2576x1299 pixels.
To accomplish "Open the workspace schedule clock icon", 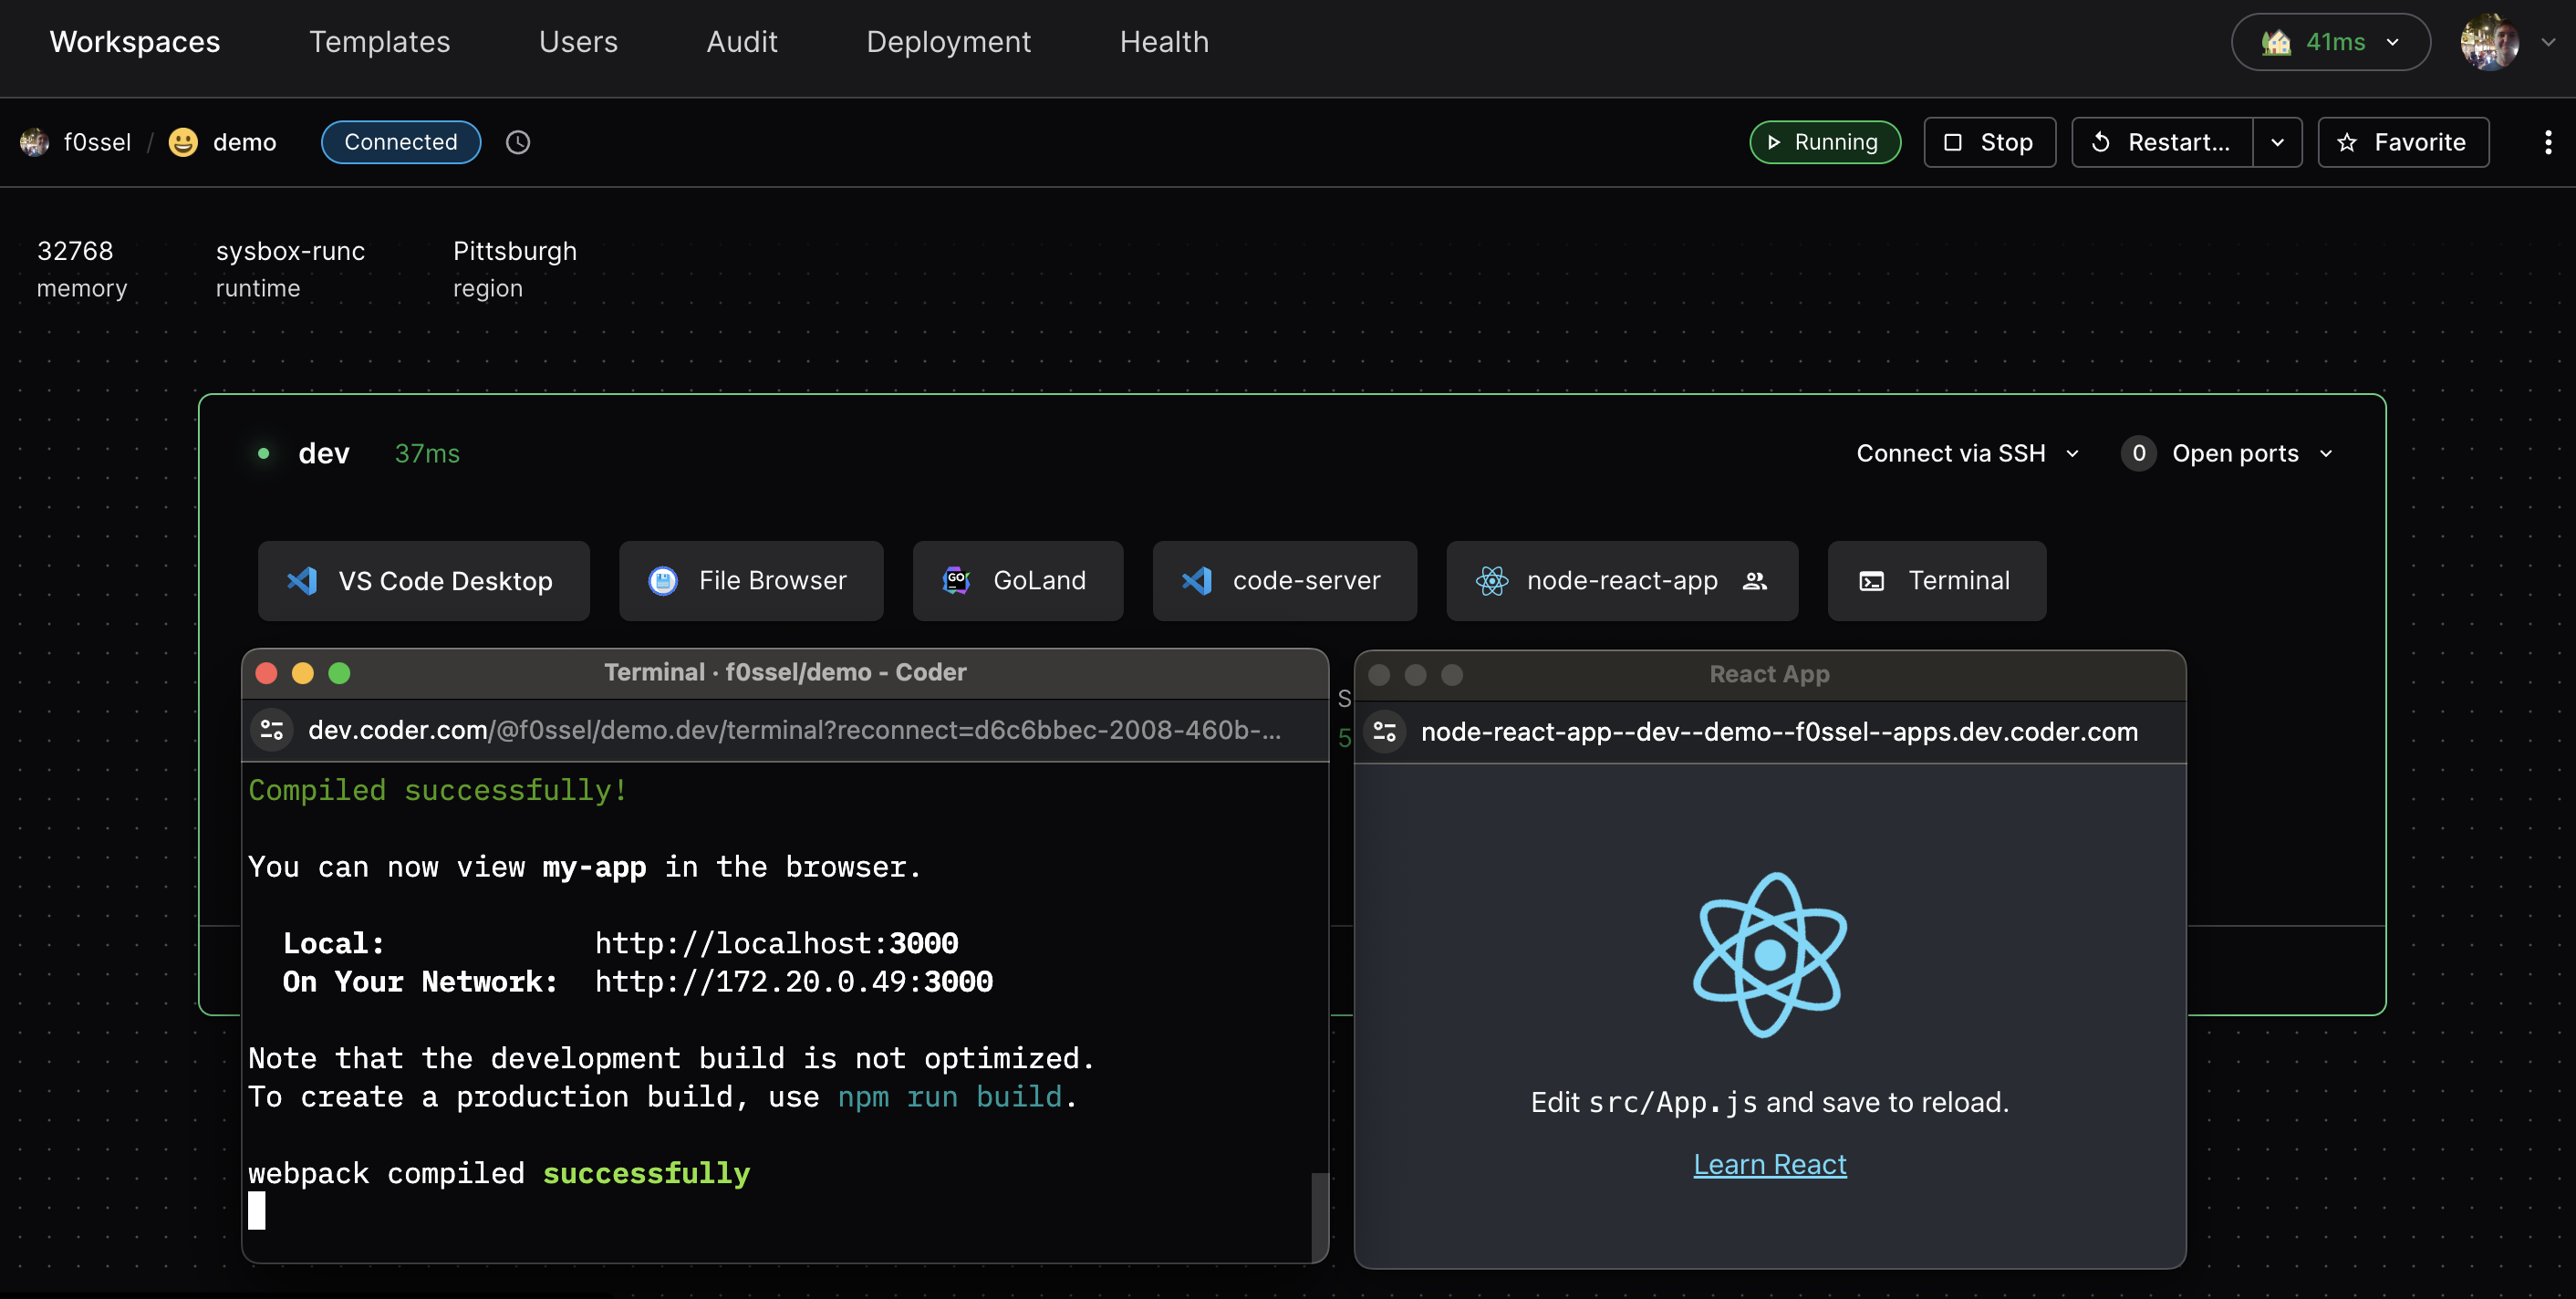I will [x=518, y=142].
